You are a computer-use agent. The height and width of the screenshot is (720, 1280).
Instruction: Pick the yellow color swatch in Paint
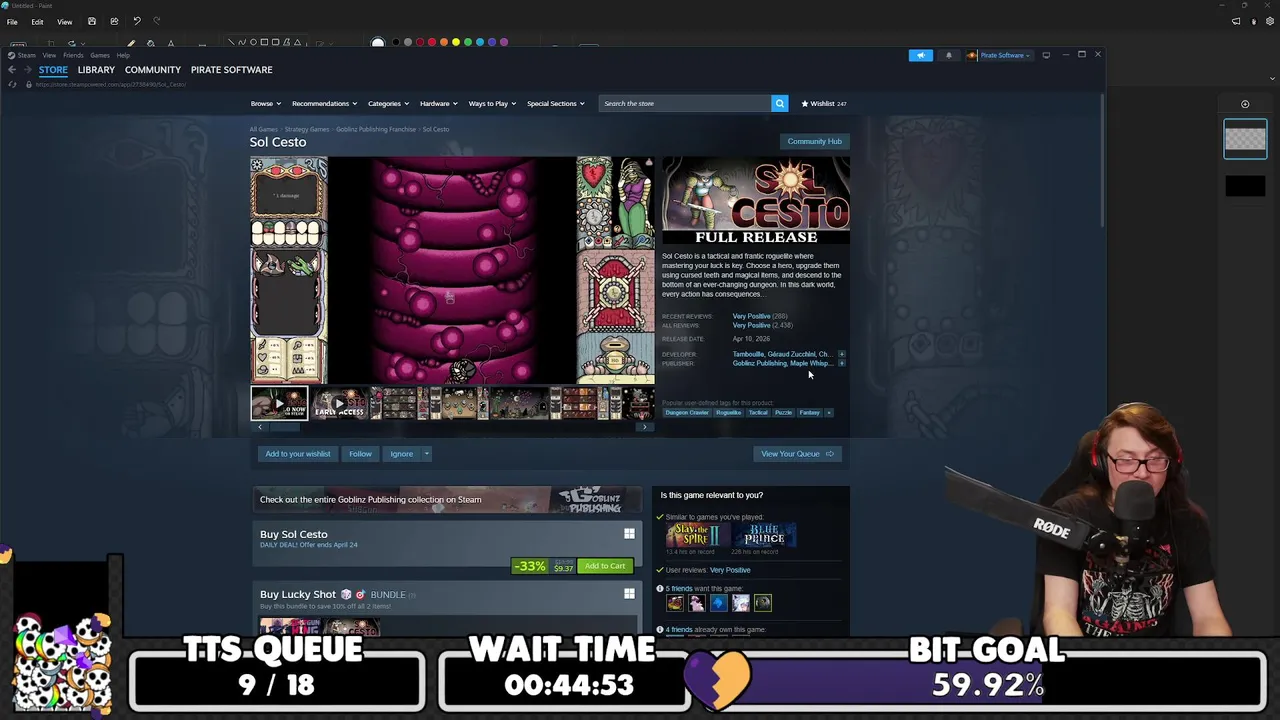point(456,43)
